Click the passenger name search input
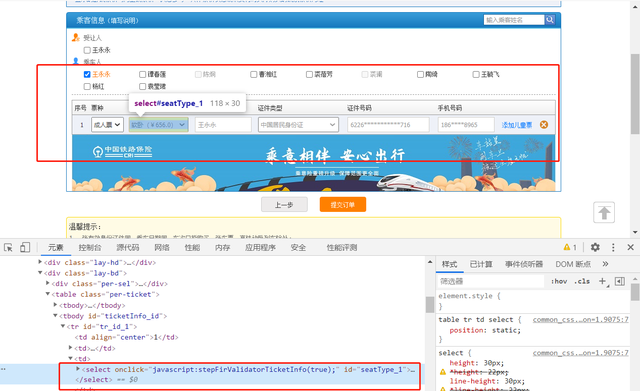Image resolution: width=640 pixels, height=391 pixels. click(x=514, y=20)
